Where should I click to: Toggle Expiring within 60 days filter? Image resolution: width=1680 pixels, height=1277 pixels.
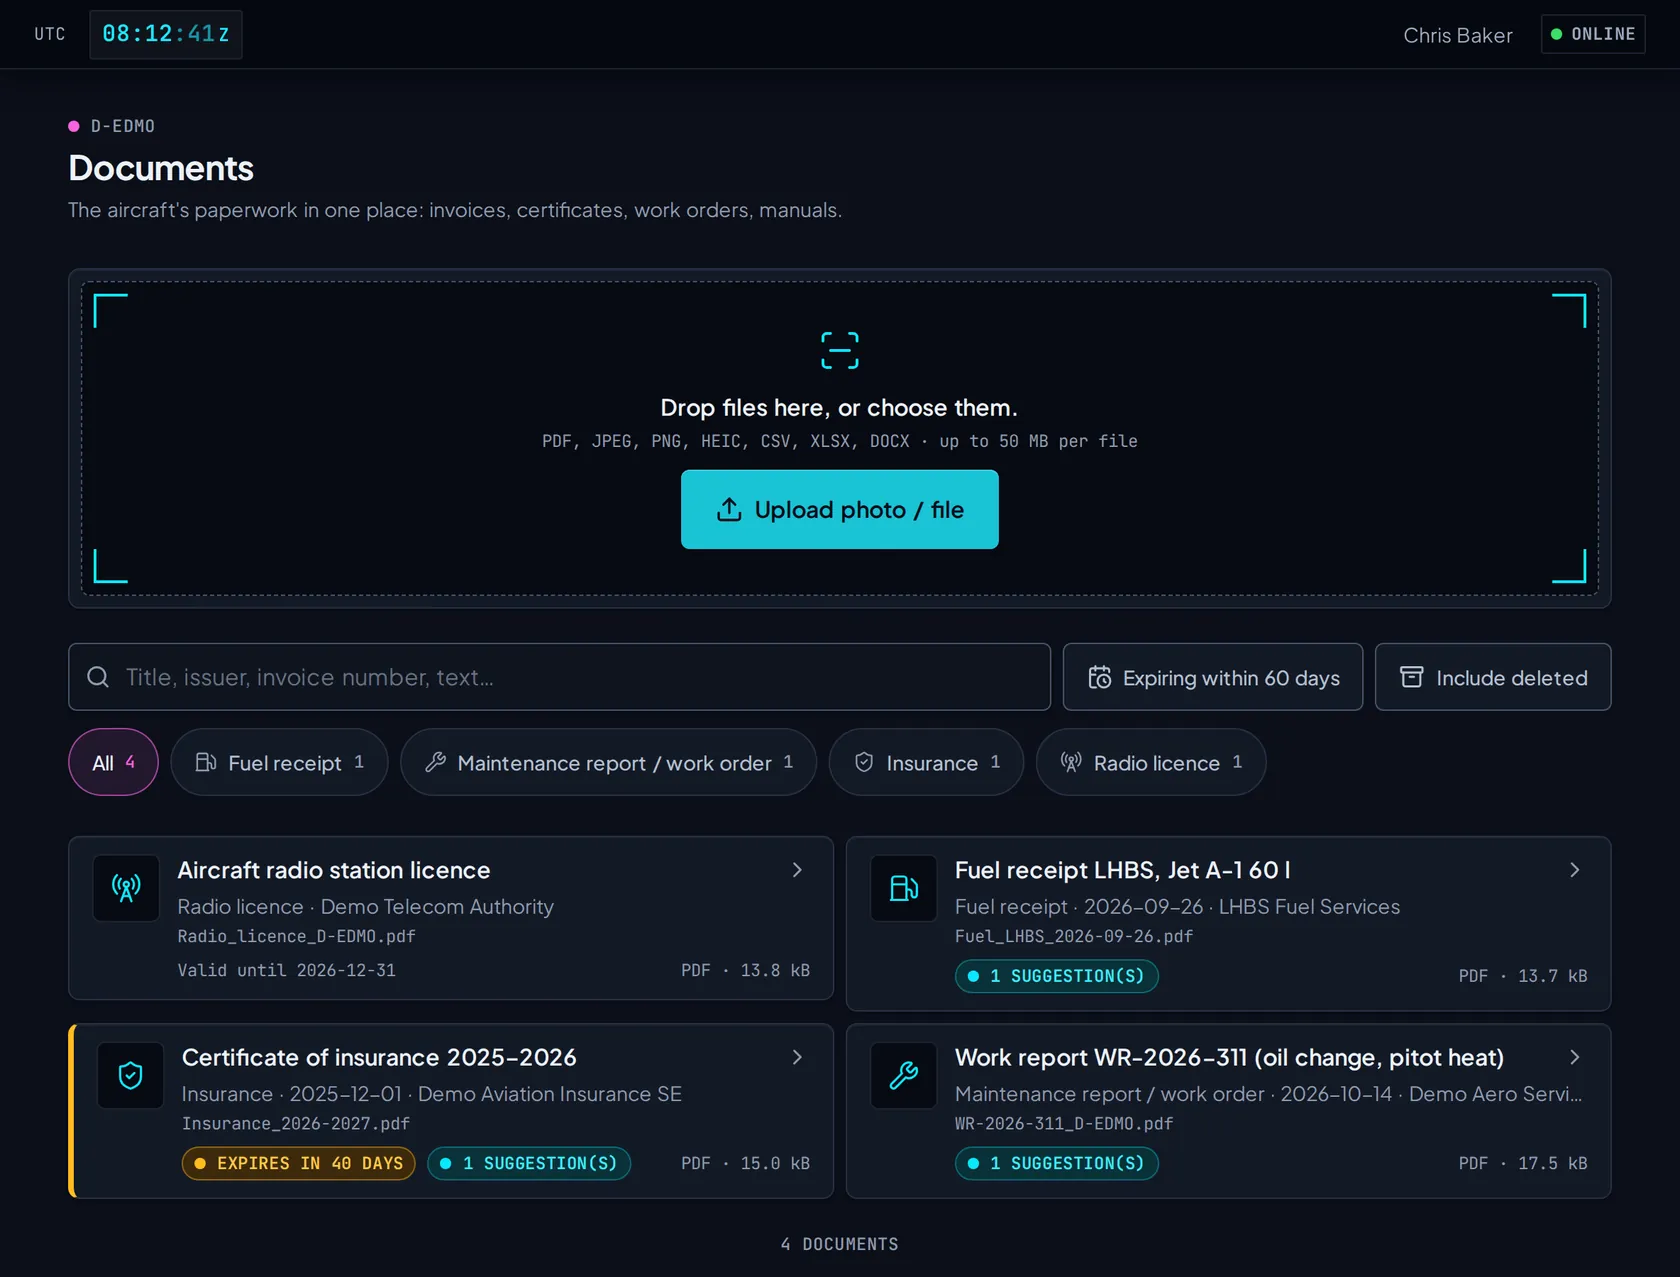tap(1212, 677)
